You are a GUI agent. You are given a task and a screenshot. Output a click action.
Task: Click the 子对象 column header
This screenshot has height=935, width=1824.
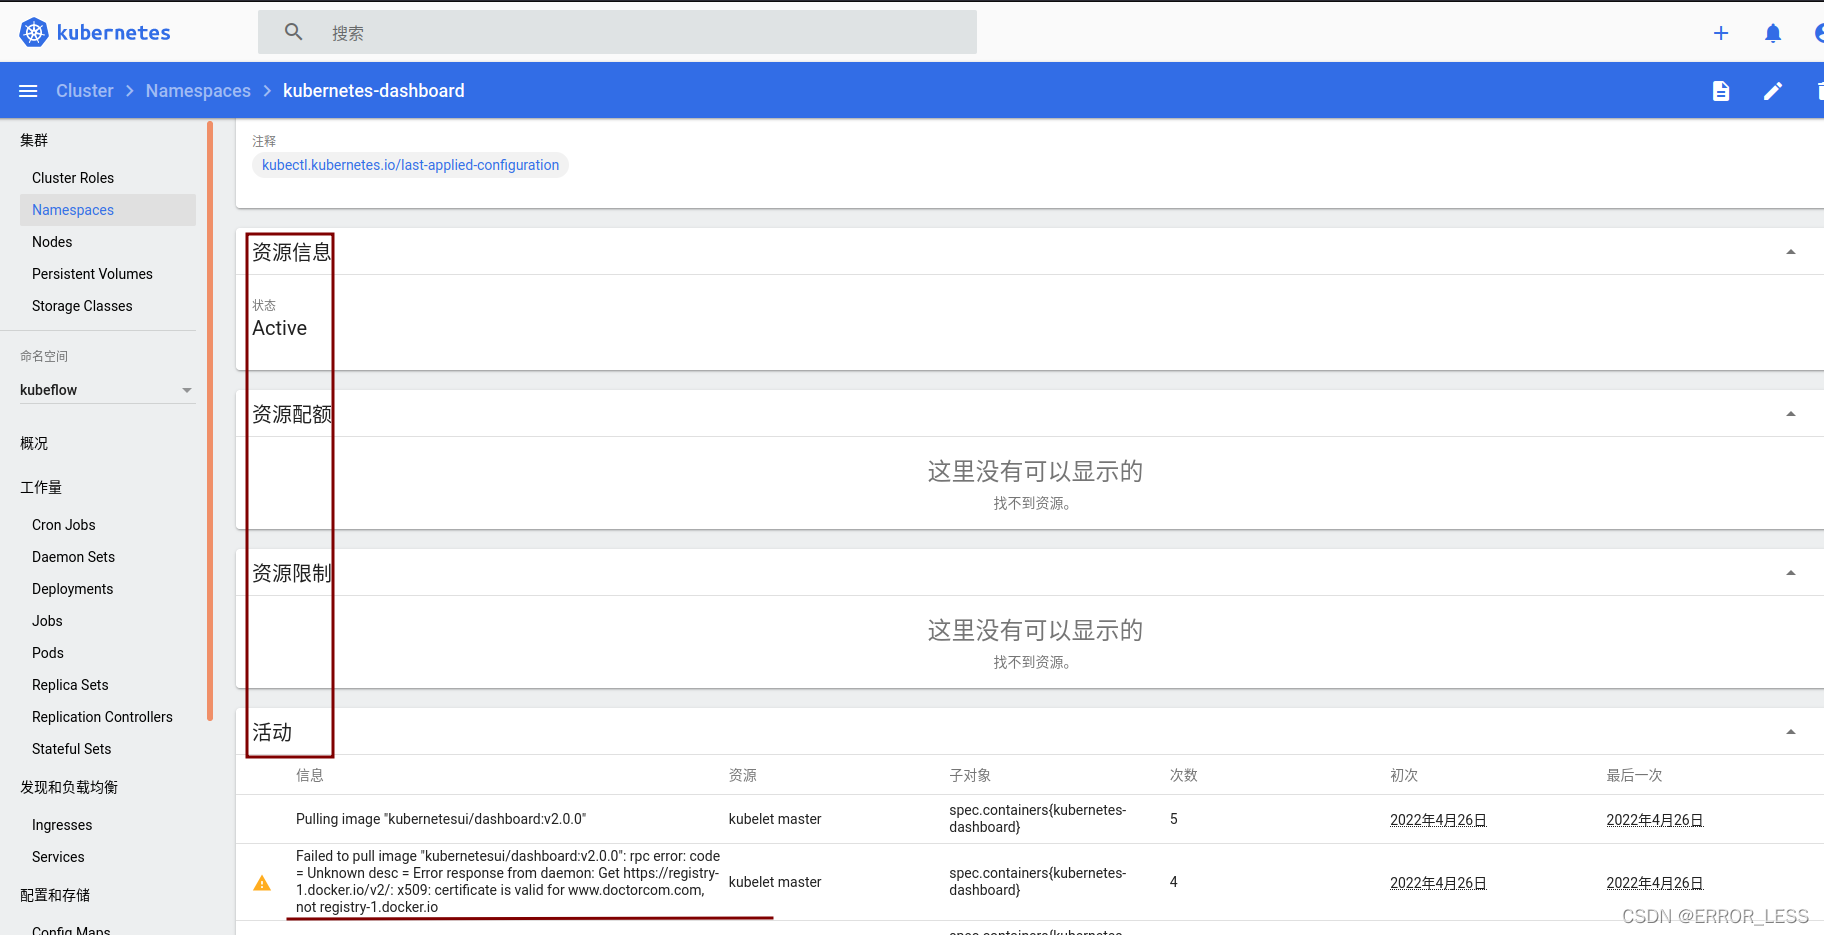tap(970, 775)
